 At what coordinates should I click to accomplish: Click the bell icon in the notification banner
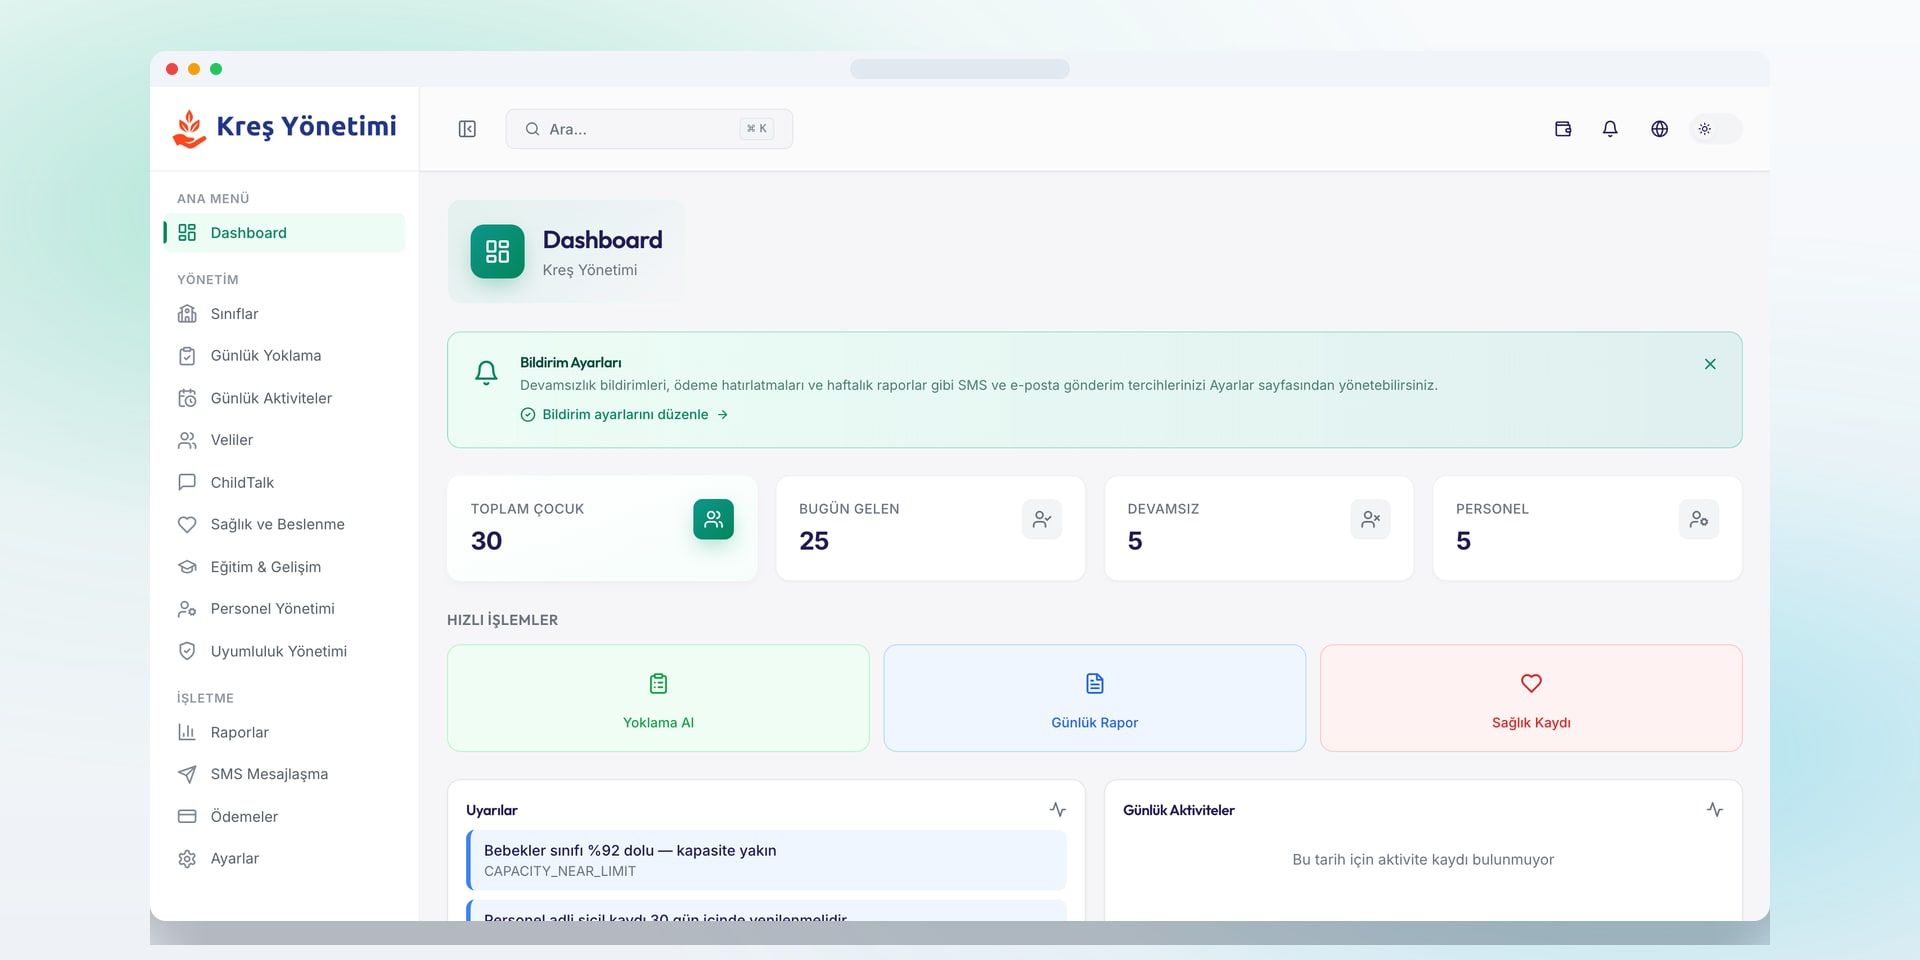pyautogui.click(x=486, y=373)
